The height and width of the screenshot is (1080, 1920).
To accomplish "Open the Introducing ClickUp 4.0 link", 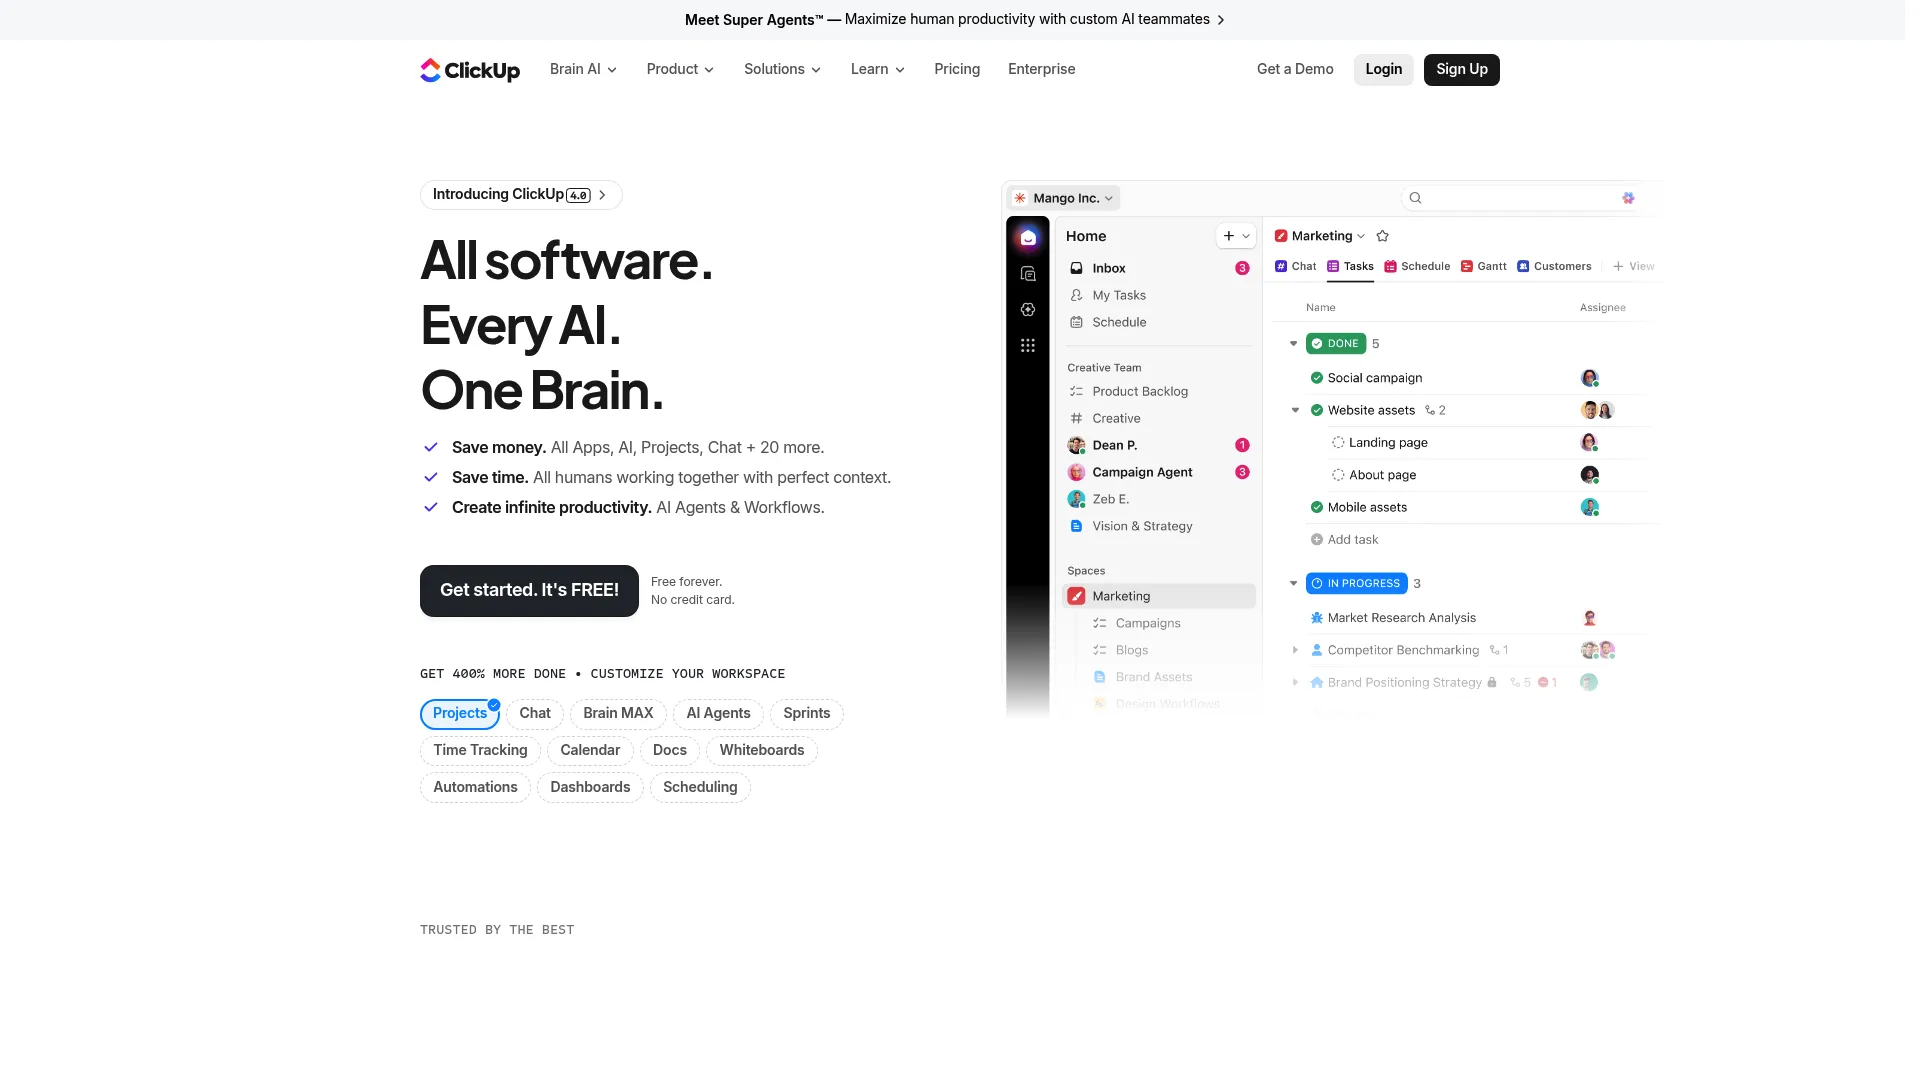I will click(521, 195).
